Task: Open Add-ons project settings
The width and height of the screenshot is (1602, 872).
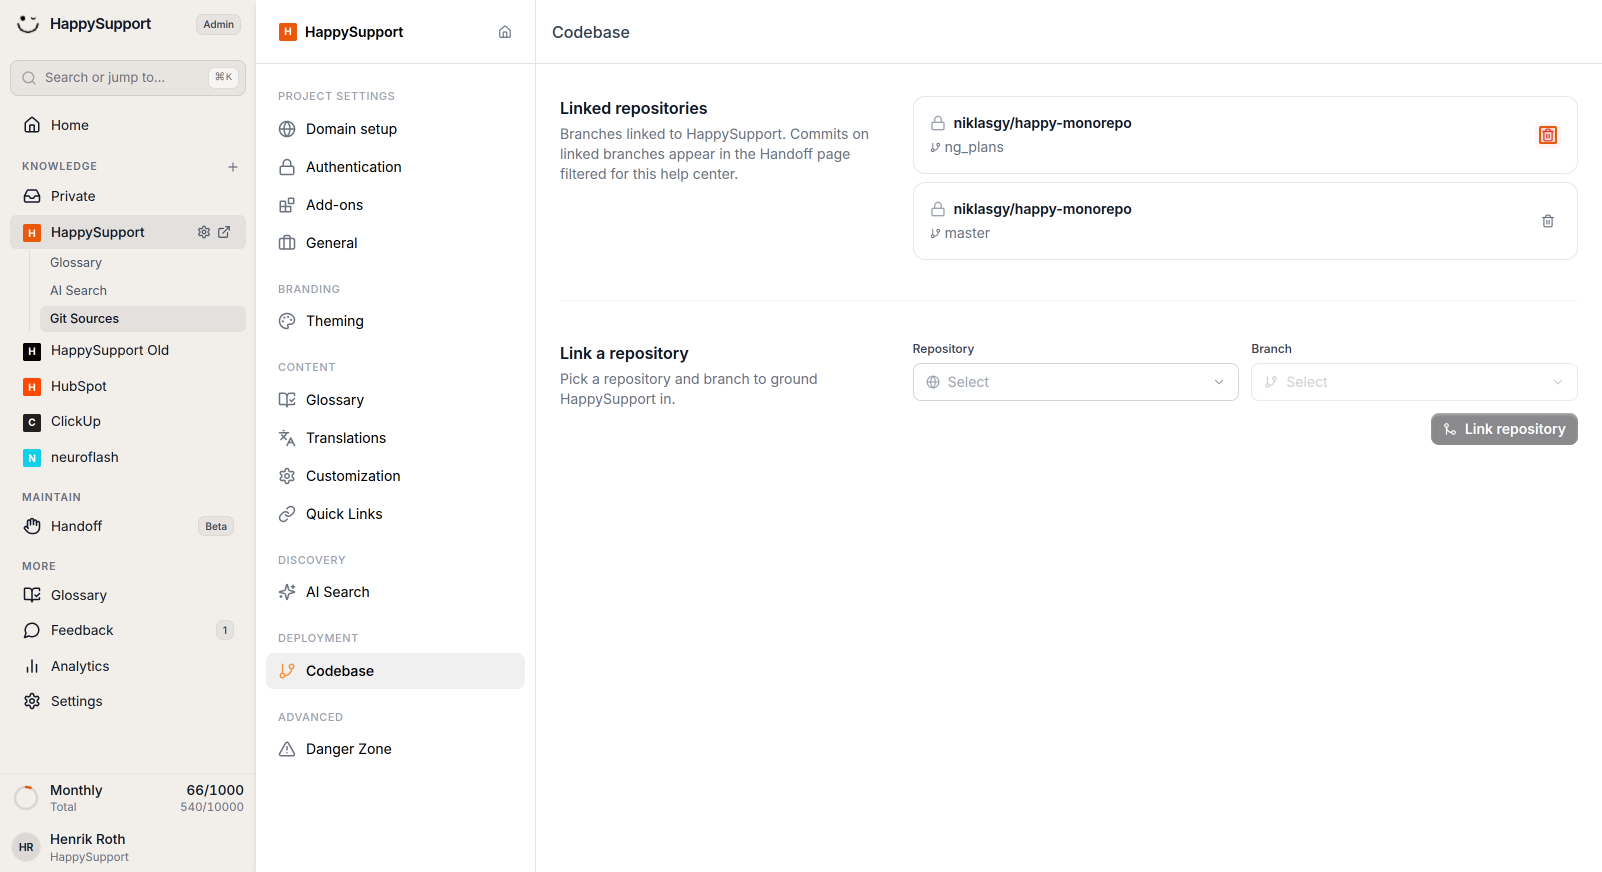Action: pyautogui.click(x=395, y=205)
